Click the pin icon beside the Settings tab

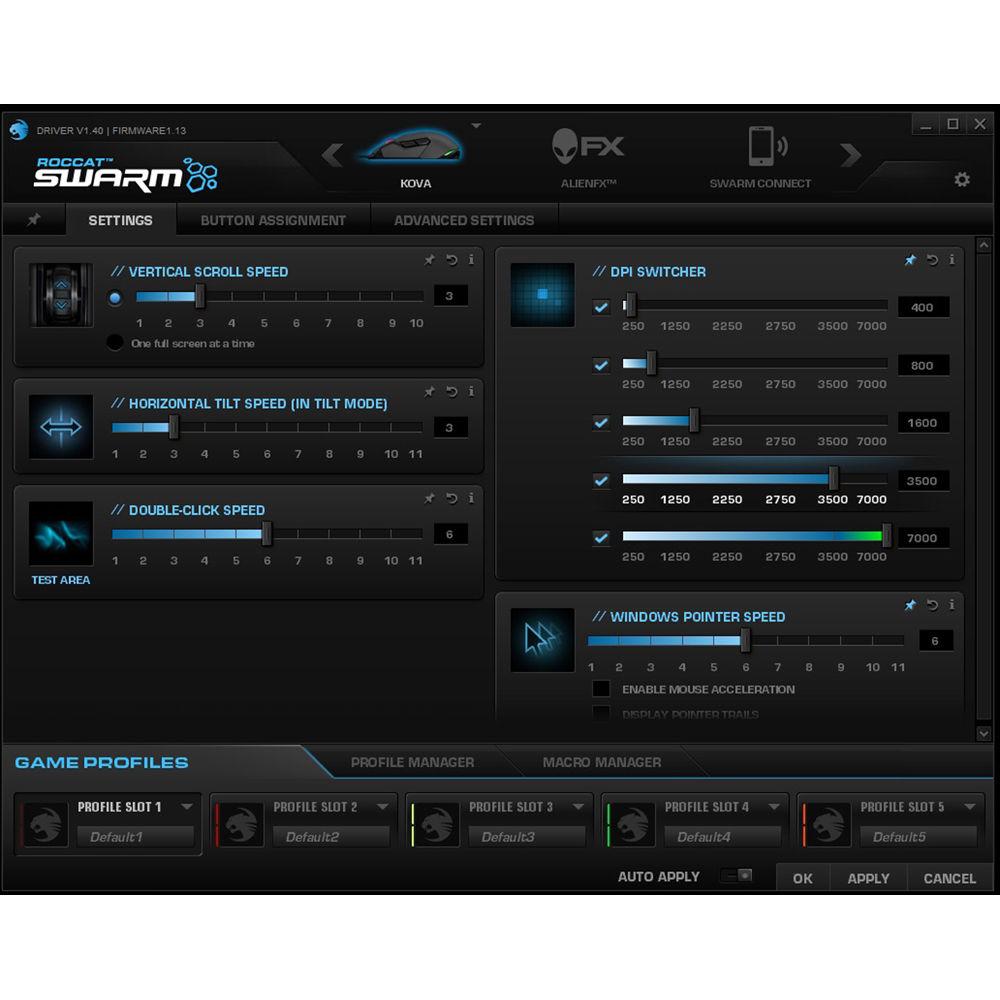coord(34,220)
